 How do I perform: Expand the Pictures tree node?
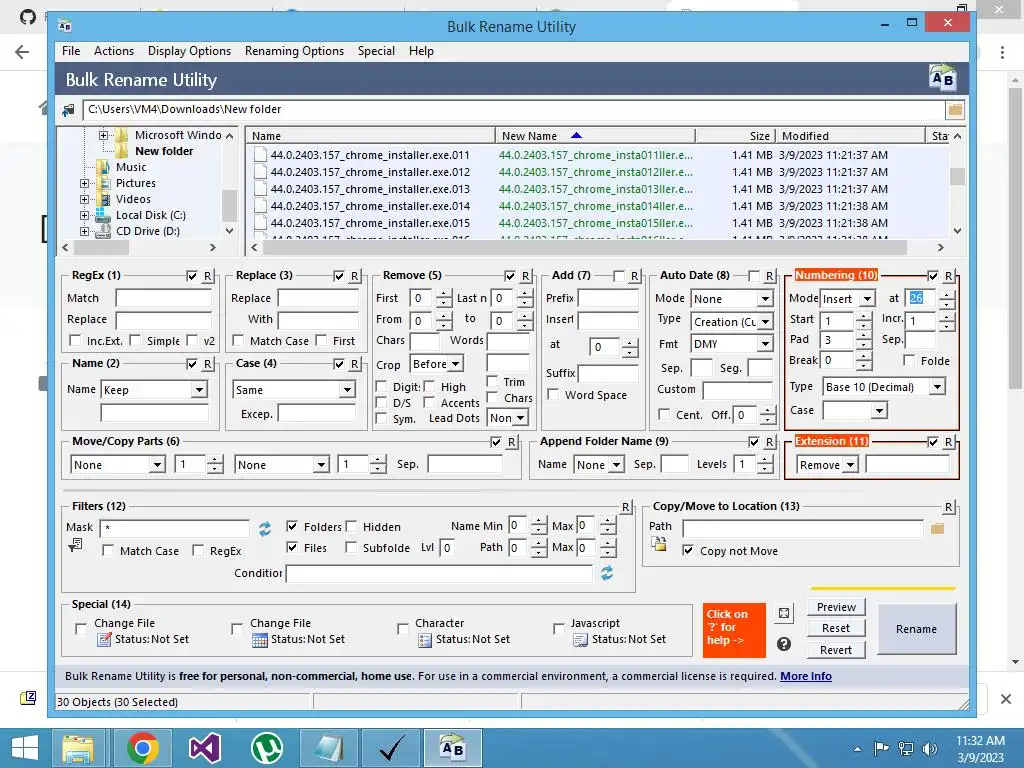pyautogui.click(x=84, y=184)
